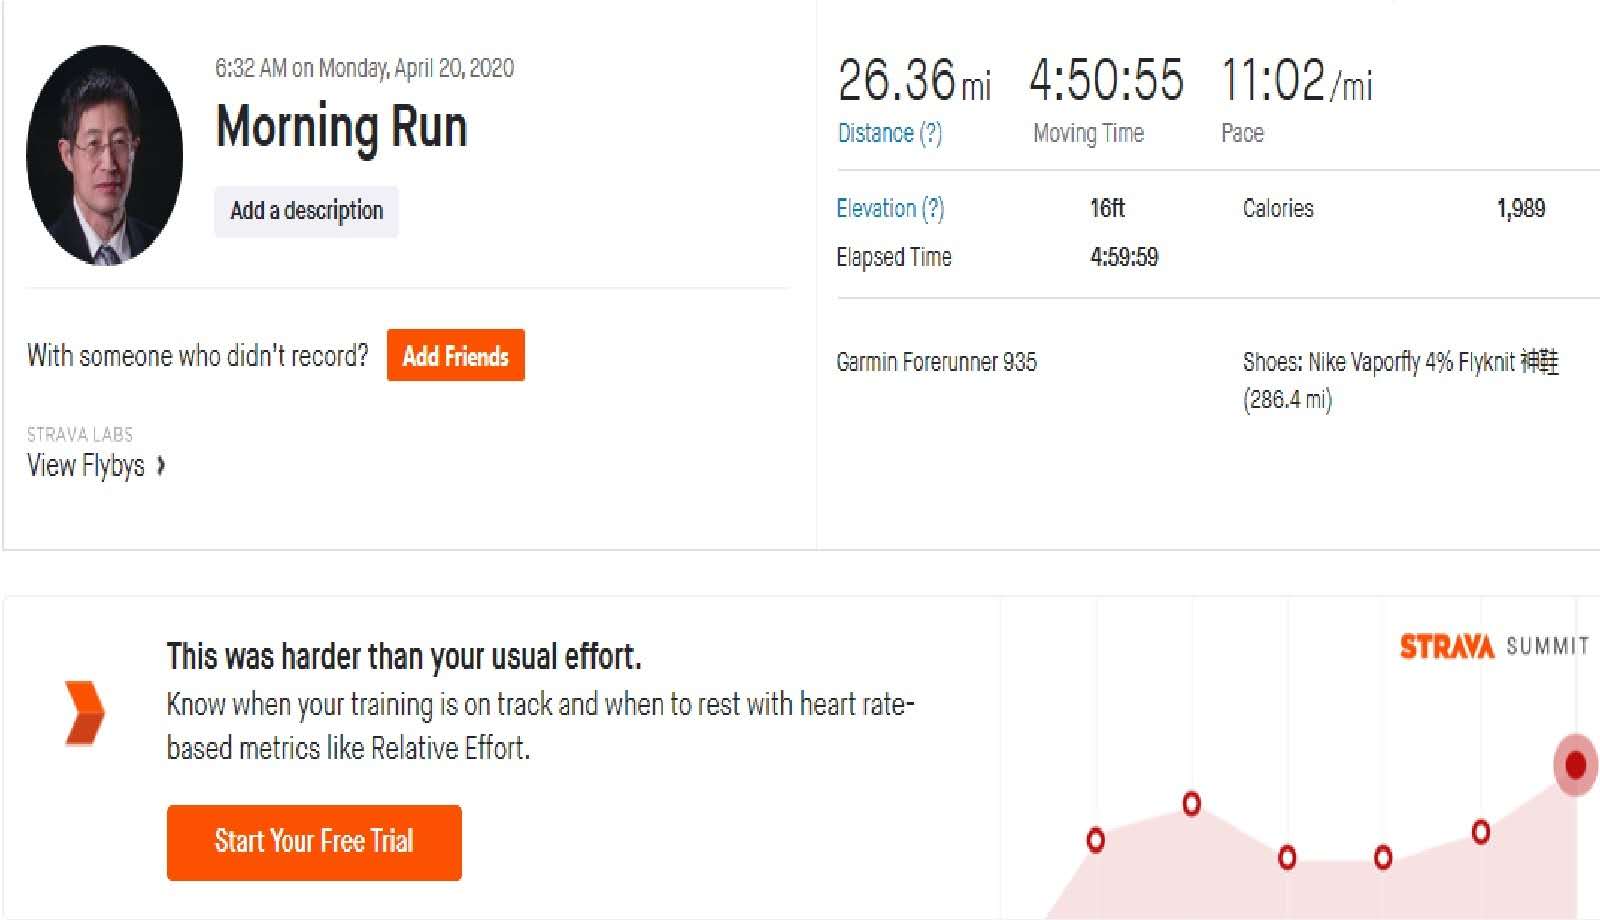Click the Morning Run activity title
The height and width of the screenshot is (920, 1600).
[342, 127]
